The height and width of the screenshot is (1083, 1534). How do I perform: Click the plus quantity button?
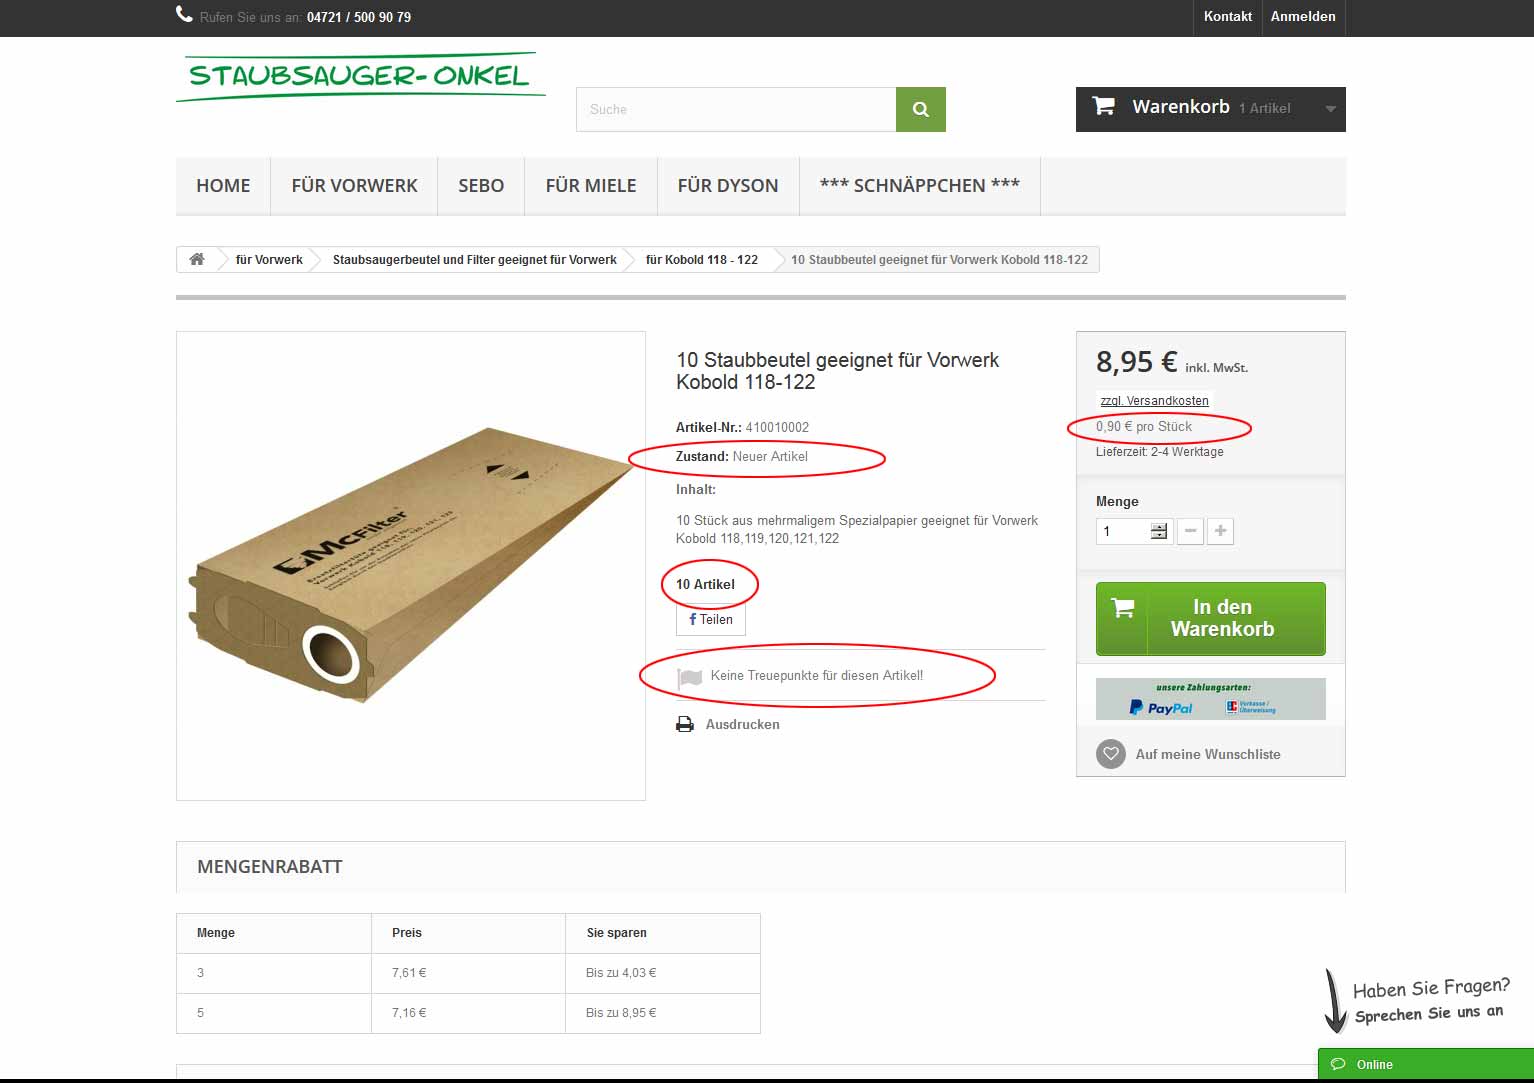tap(1220, 531)
